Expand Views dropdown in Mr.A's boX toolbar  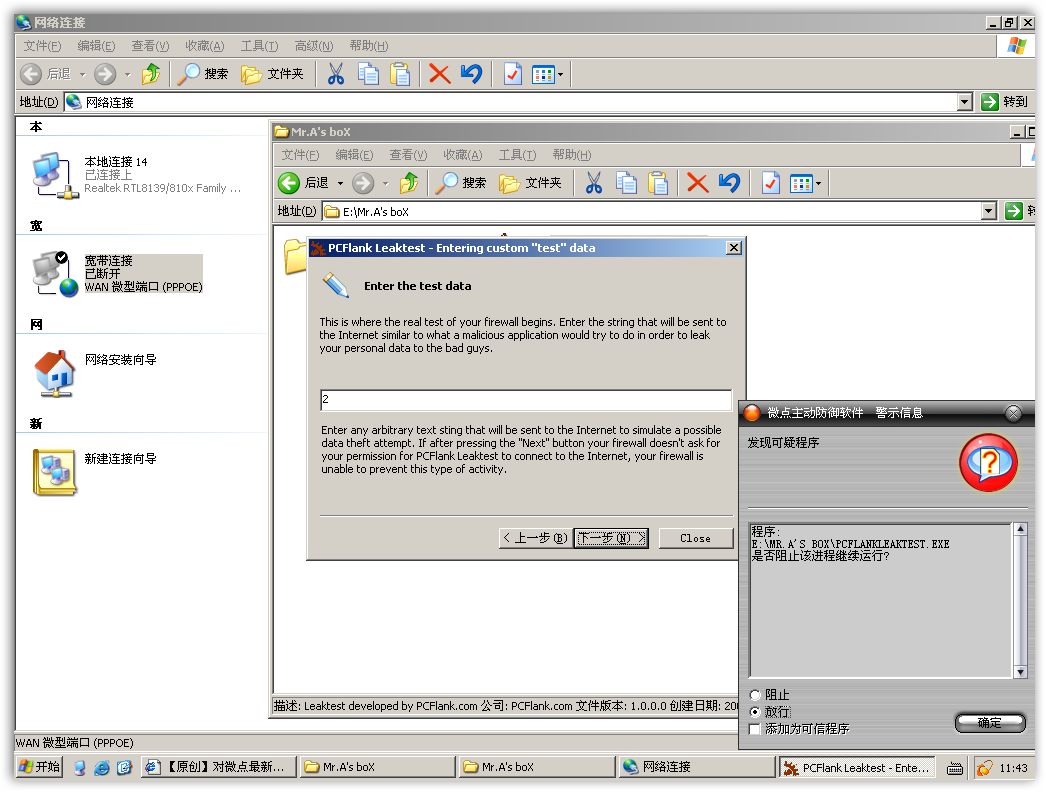819,183
